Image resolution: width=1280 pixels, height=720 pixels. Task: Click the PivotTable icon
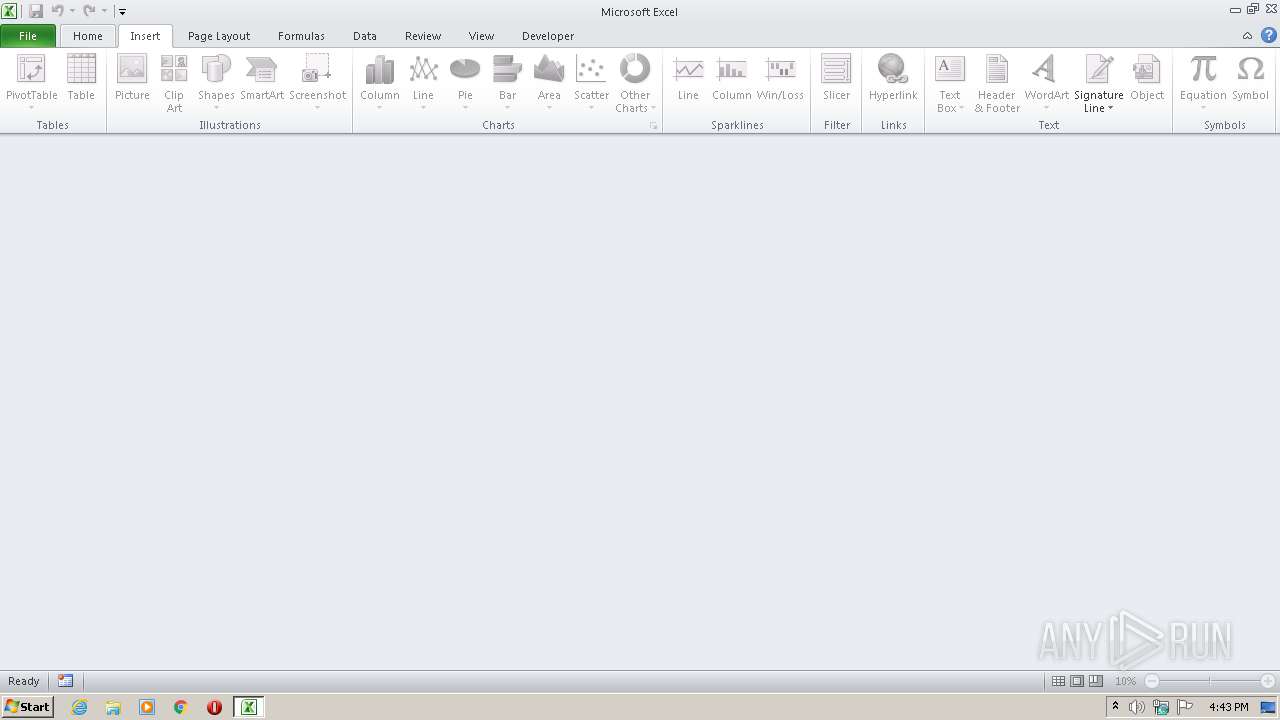pos(31,70)
